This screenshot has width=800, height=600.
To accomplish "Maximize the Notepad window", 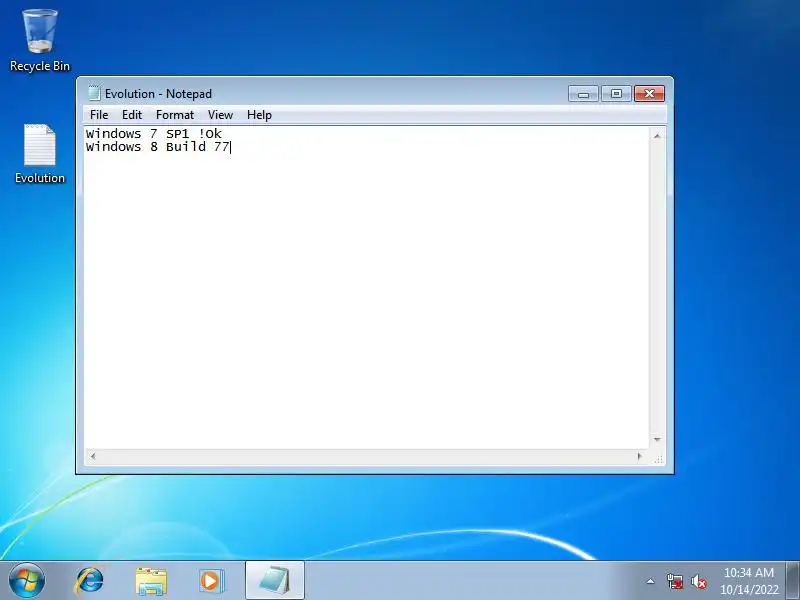I will [616, 94].
